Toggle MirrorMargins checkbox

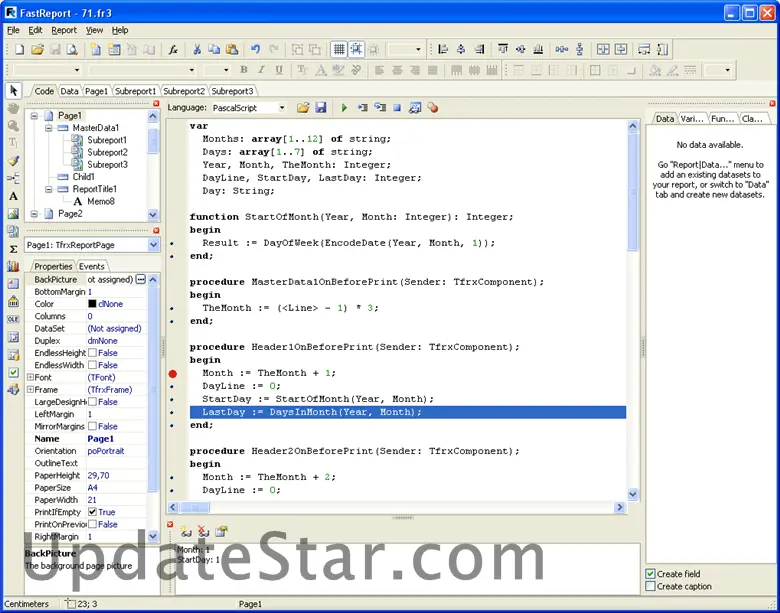pyautogui.click(x=93, y=426)
